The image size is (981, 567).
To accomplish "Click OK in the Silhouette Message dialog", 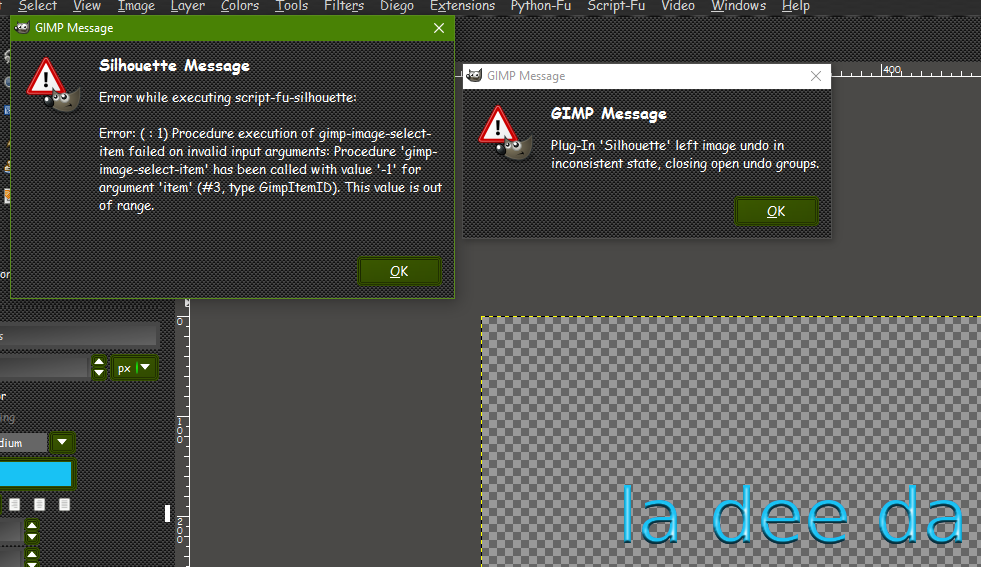I will click(x=399, y=271).
